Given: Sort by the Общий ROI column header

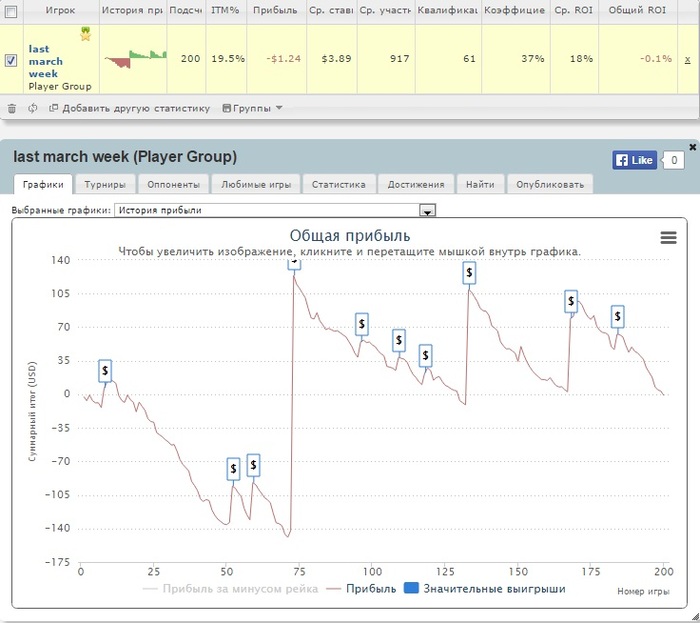Looking at the screenshot, I should point(637,10).
